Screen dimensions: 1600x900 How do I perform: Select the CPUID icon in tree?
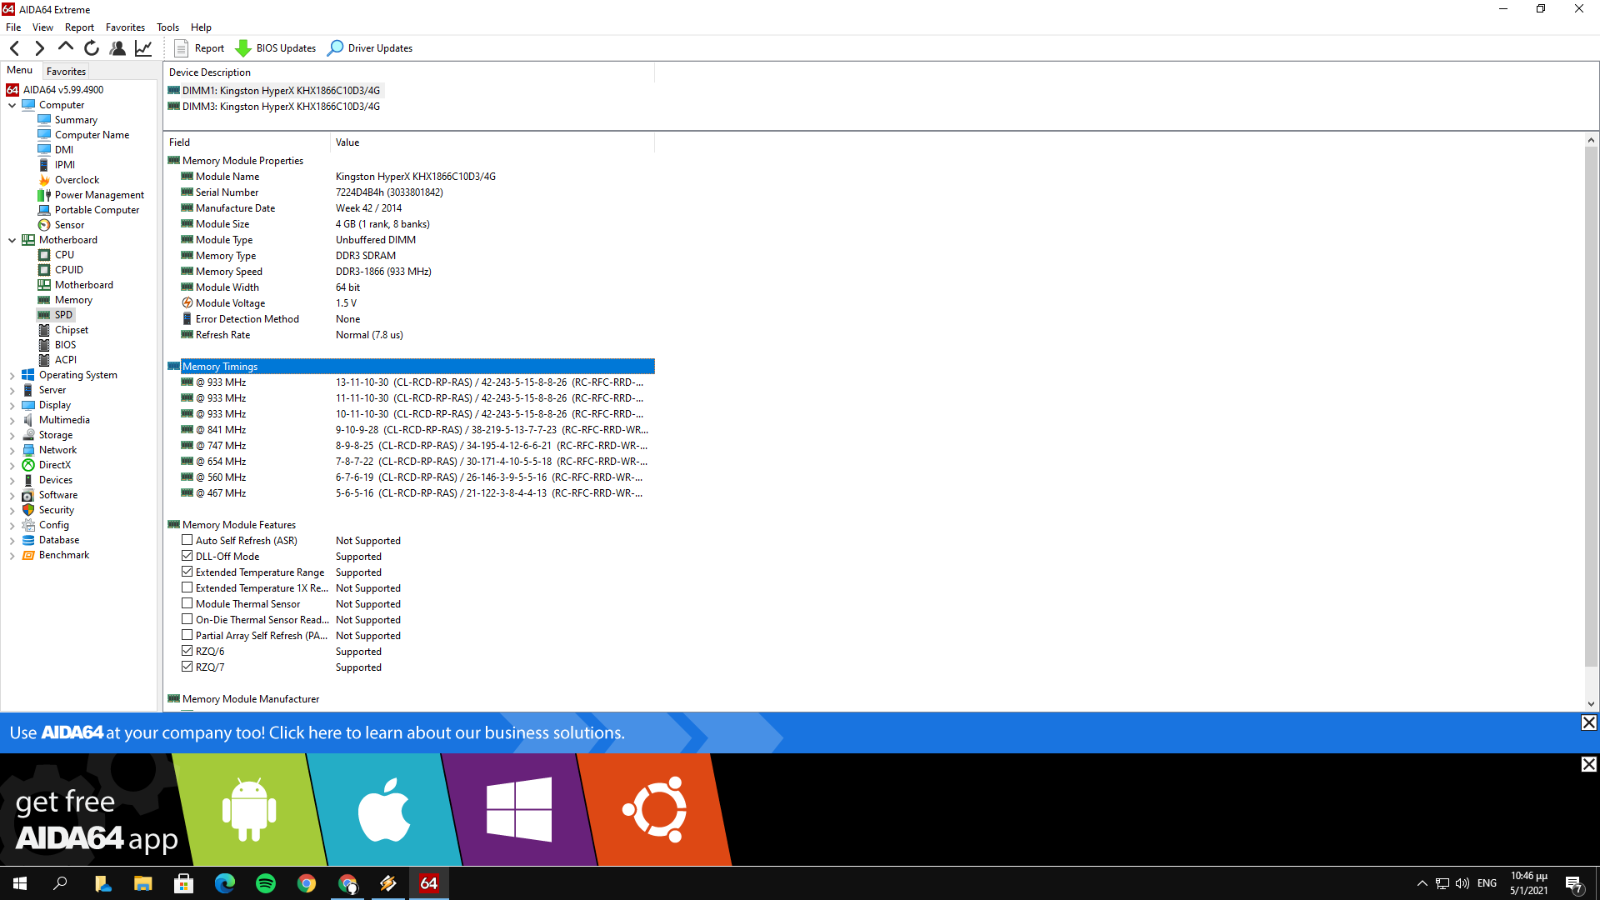tap(44, 270)
